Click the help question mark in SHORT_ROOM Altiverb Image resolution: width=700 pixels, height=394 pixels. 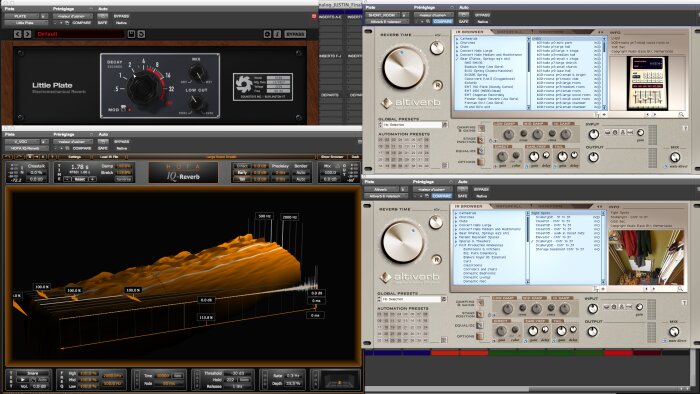685,129
